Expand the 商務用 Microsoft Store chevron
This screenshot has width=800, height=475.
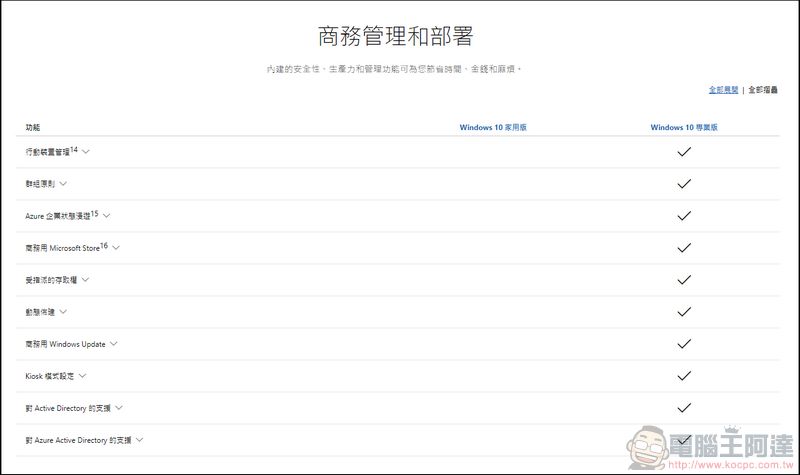[116, 248]
